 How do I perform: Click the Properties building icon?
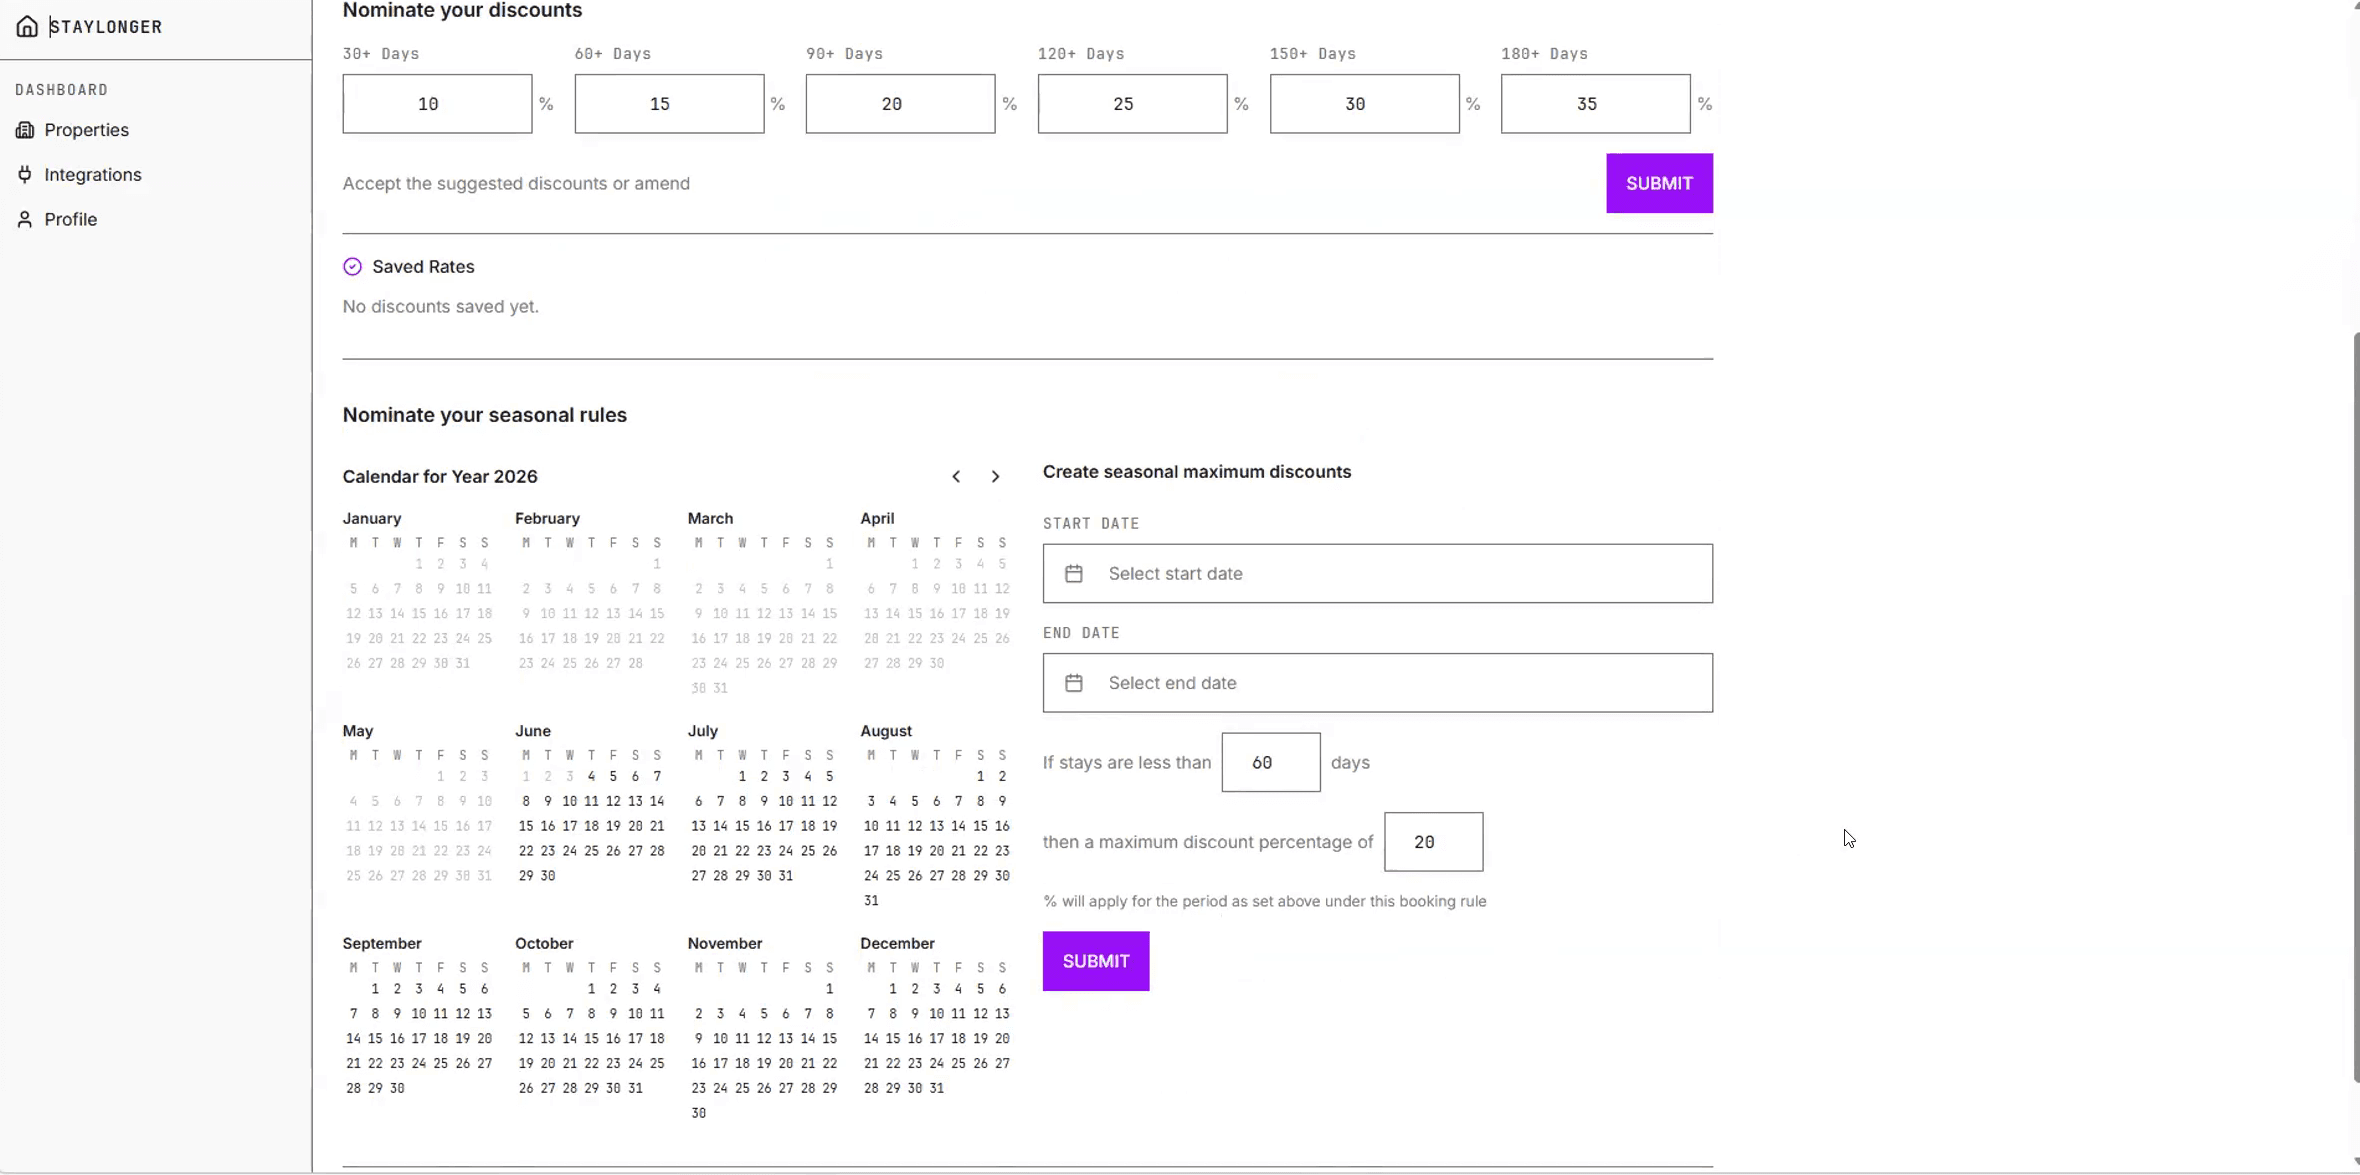coord(25,130)
